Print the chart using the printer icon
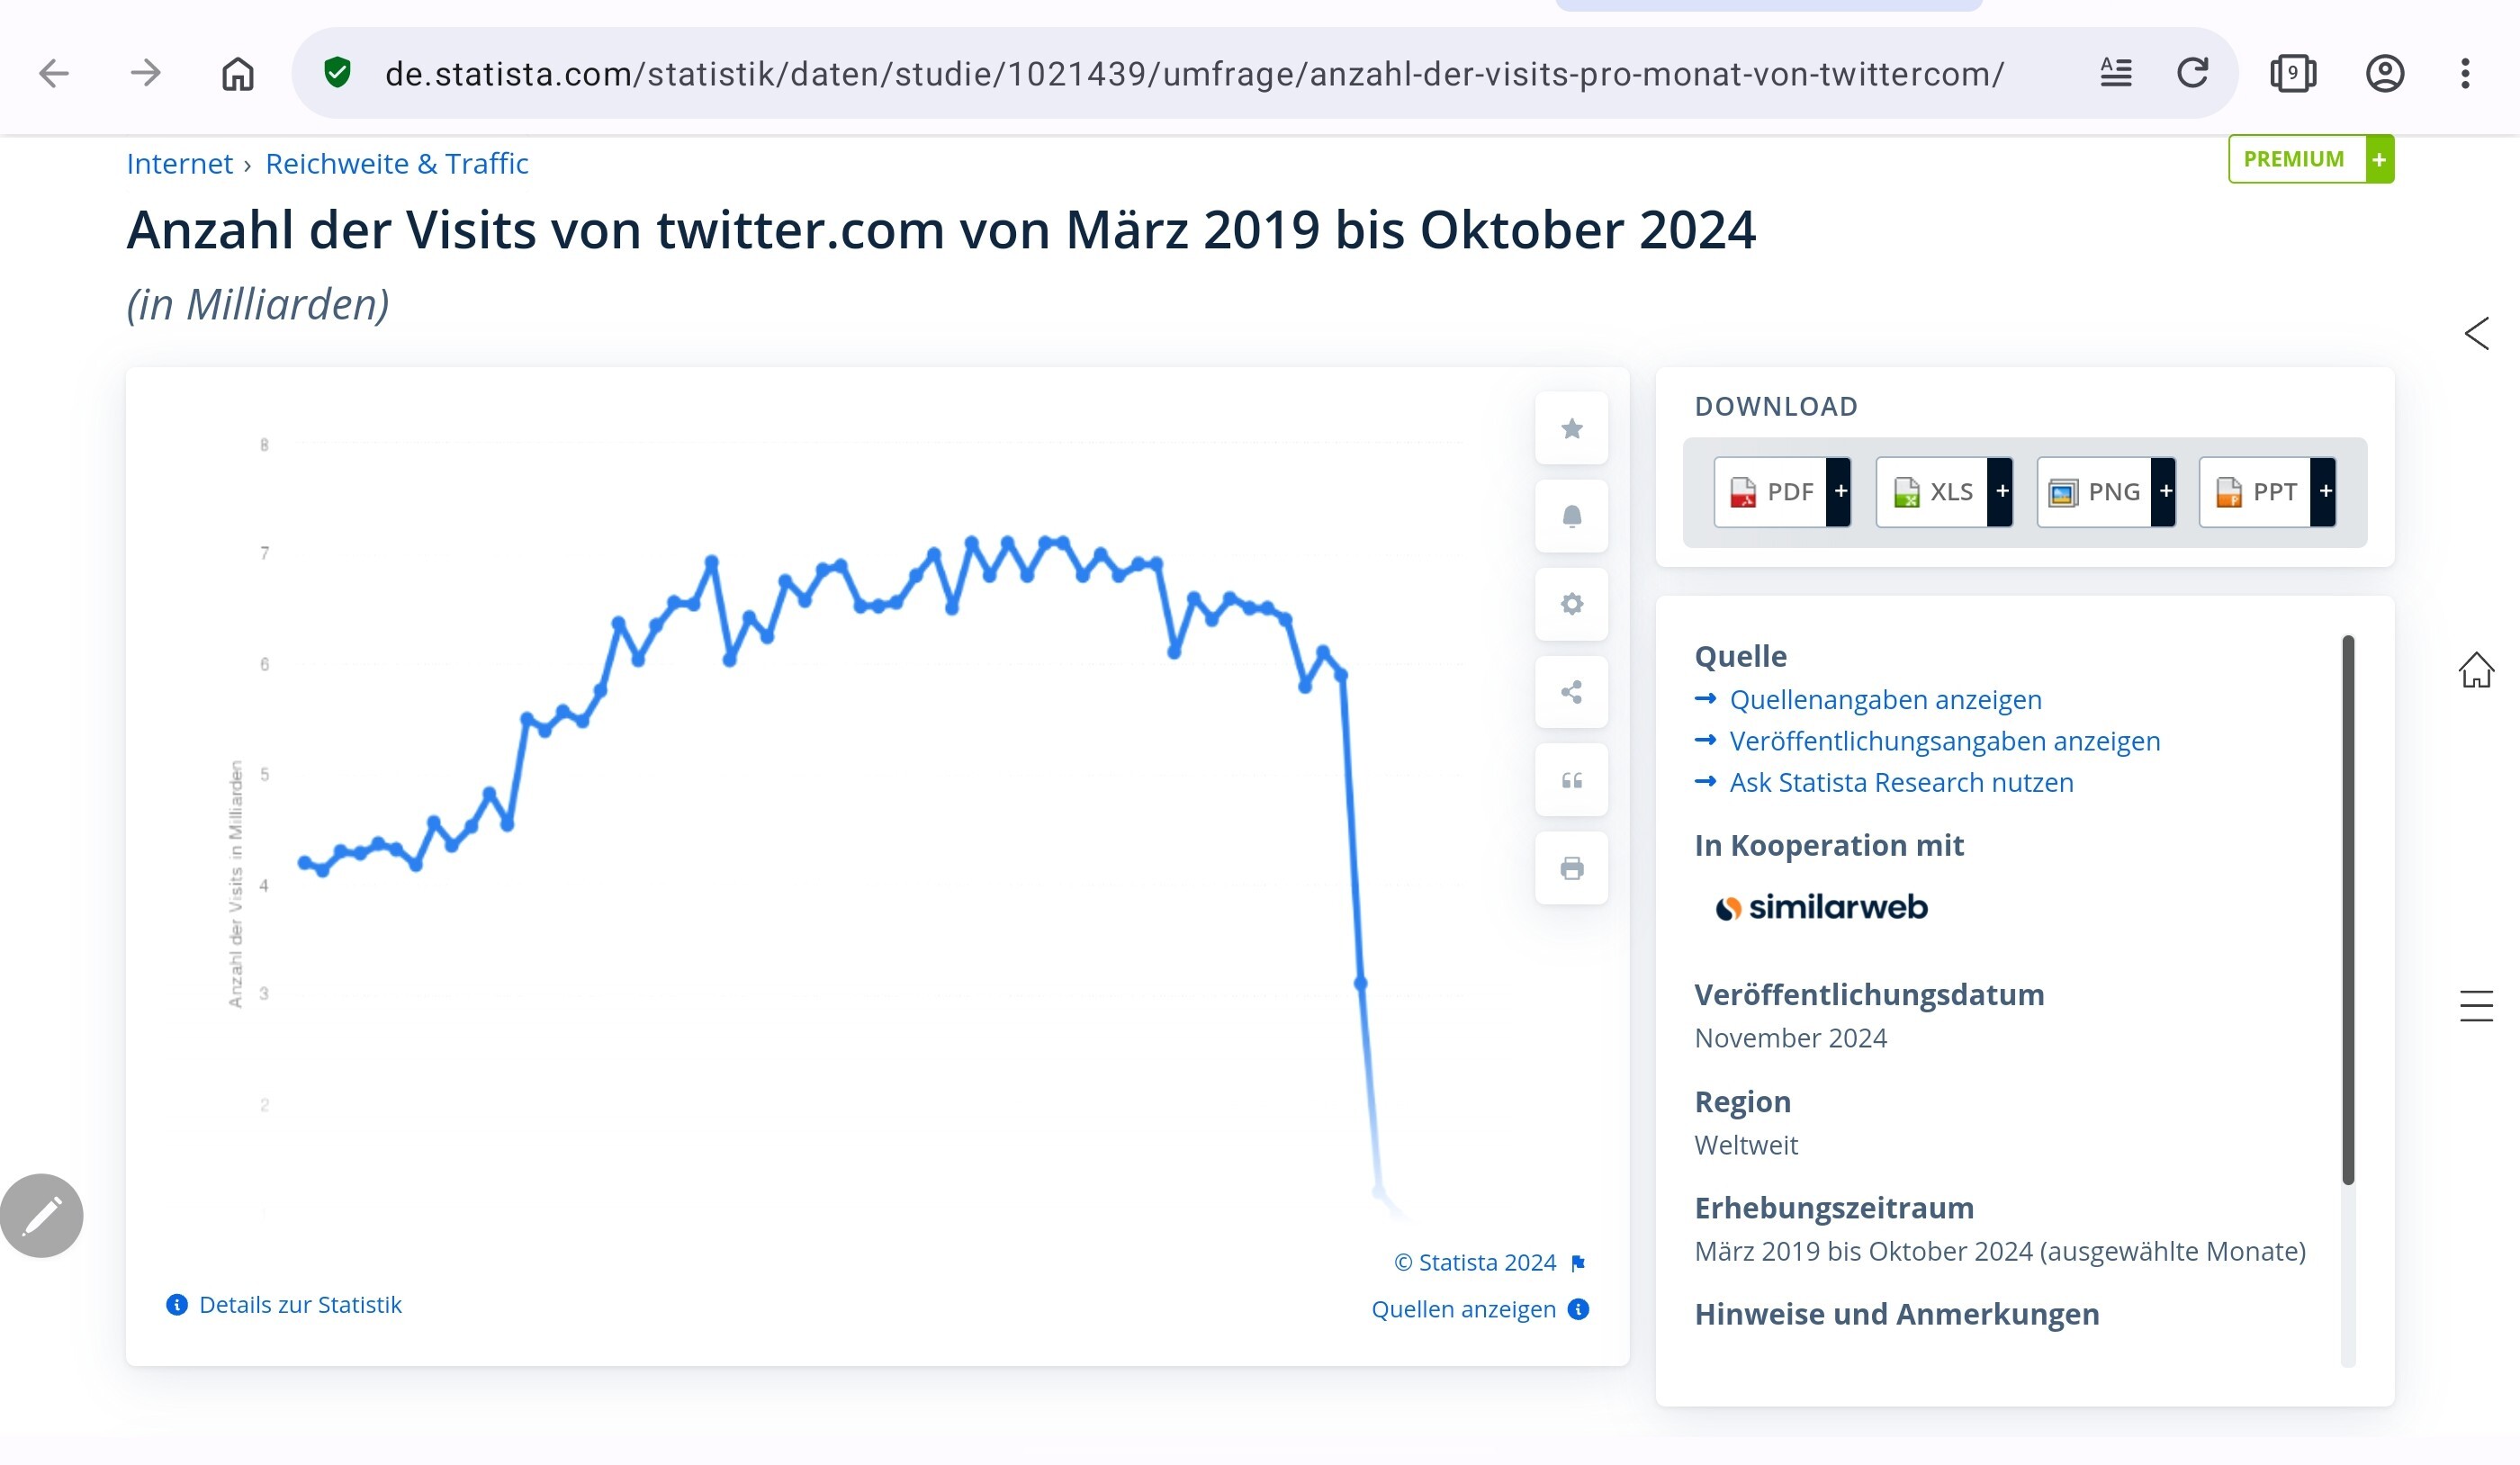This screenshot has width=2520, height=1465. (x=1571, y=868)
